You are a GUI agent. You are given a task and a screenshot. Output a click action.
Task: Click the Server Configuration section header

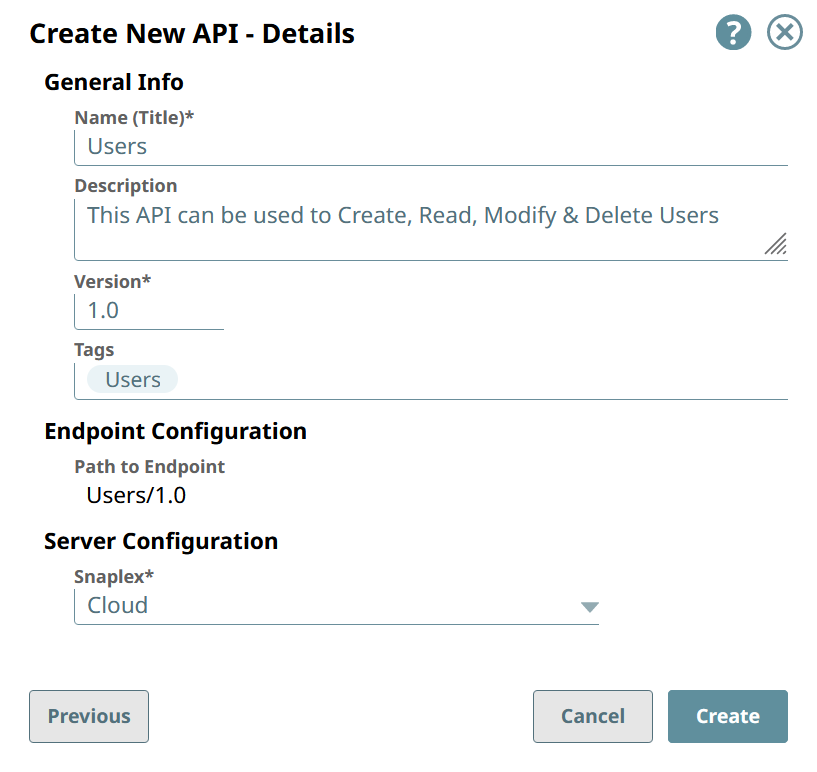(161, 541)
